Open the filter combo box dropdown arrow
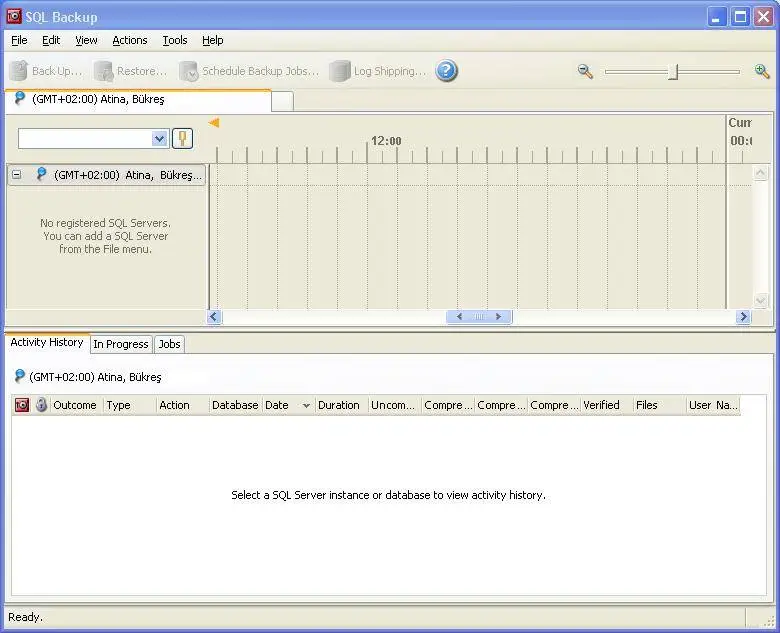The width and height of the screenshot is (780, 633). pyautogui.click(x=159, y=138)
